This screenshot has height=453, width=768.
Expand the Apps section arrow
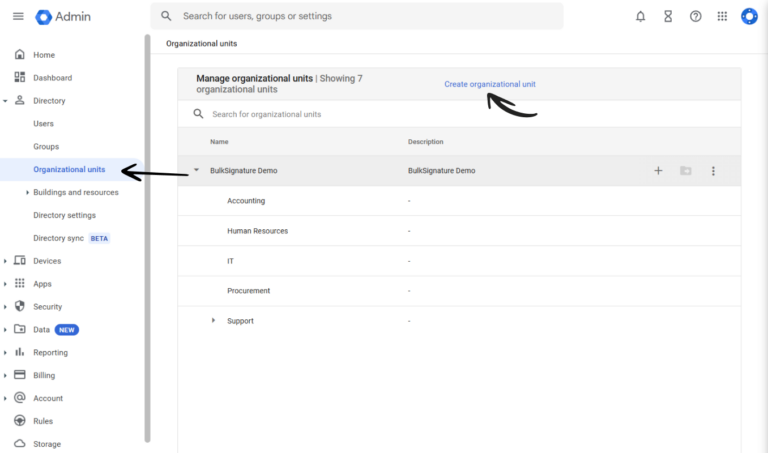(5, 284)
